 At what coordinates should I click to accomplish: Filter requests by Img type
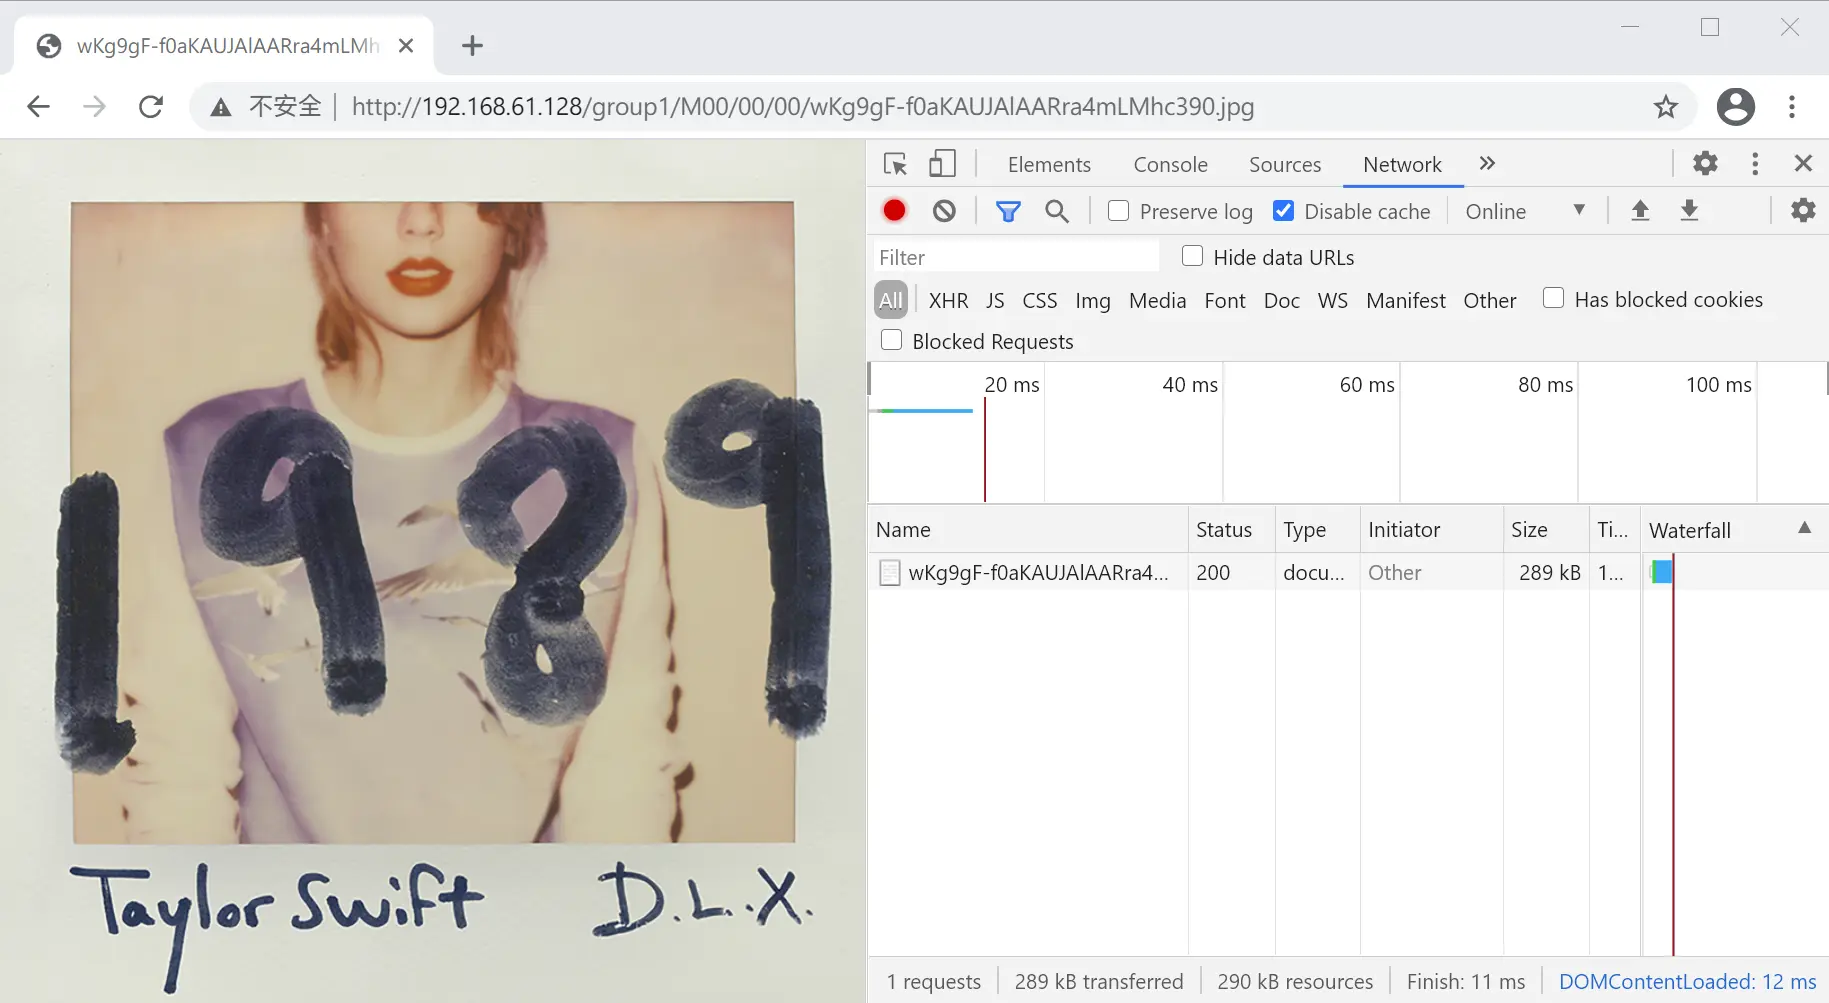[x=1092, y=301]
